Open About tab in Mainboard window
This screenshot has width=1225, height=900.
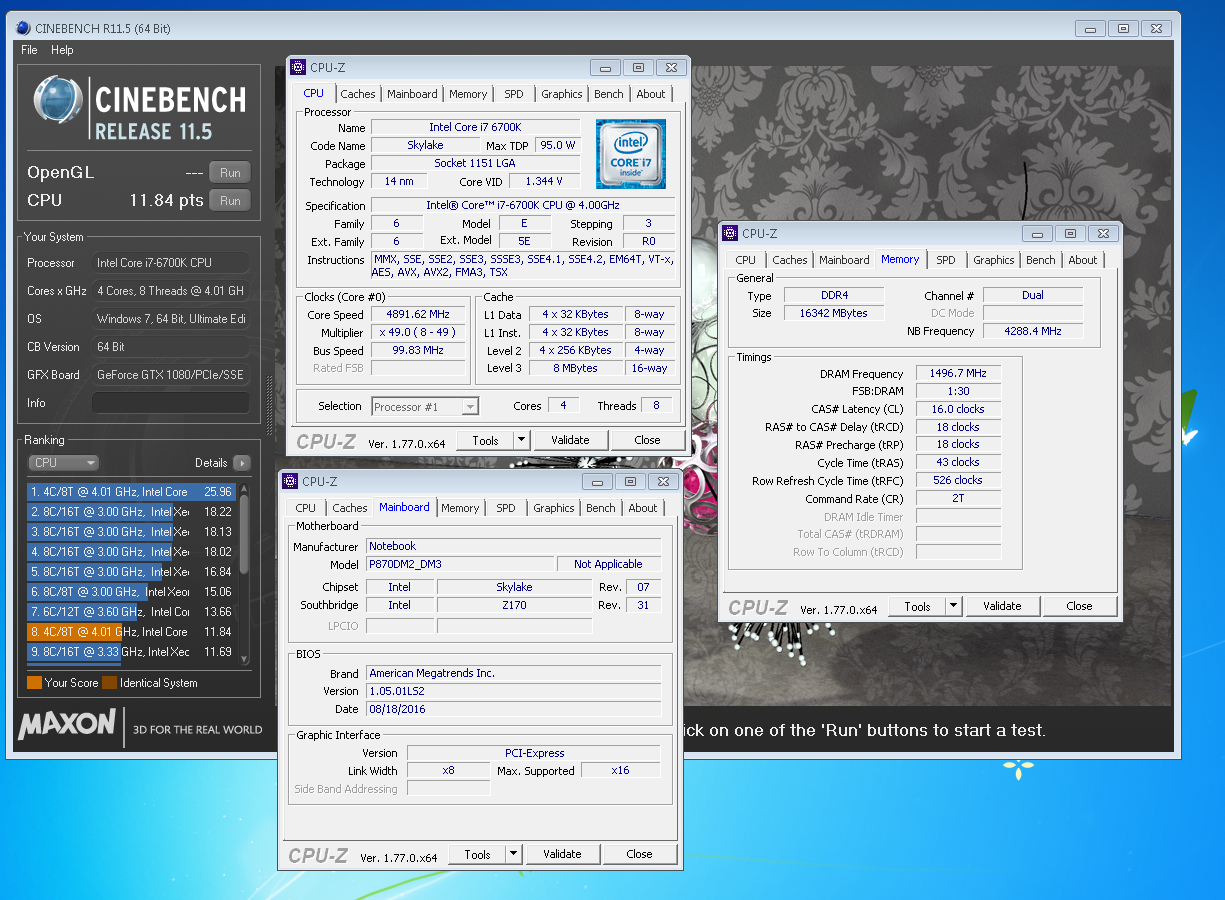pyautogui.click(x=643, y=508)
